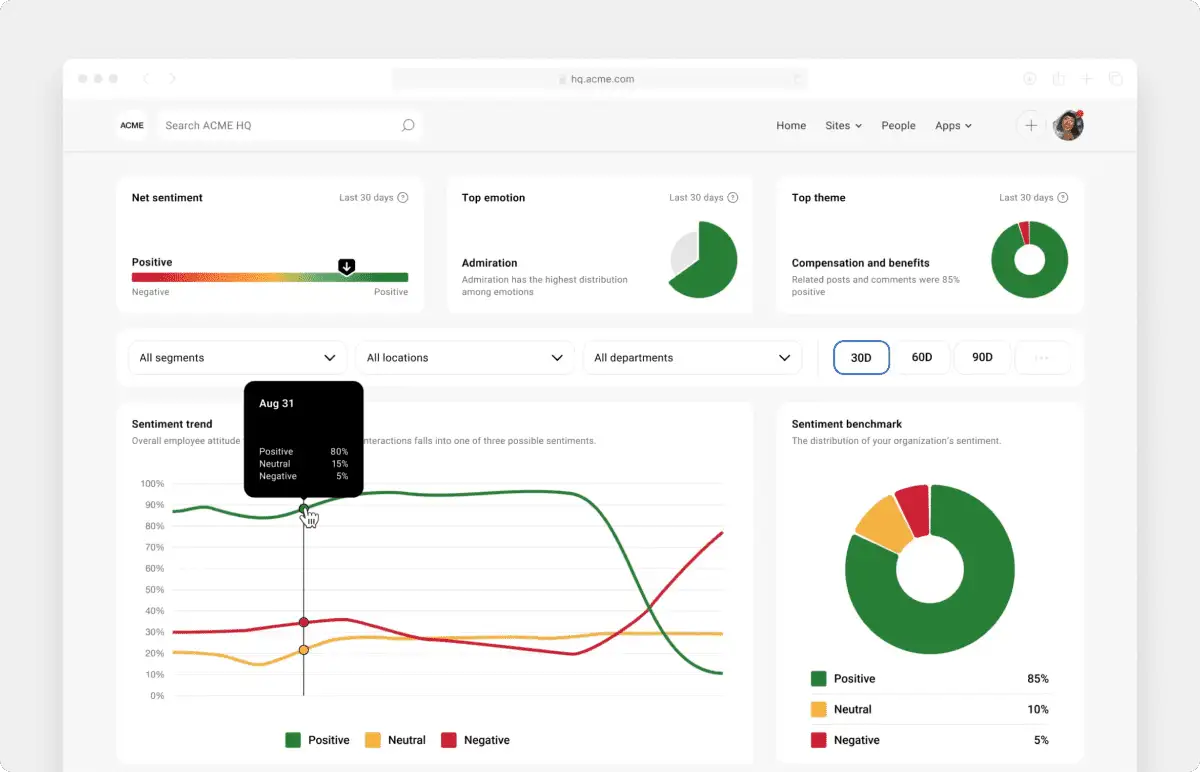
Task: Open the Apps menu
Action: pyautogui.click(x=953, y=126)
